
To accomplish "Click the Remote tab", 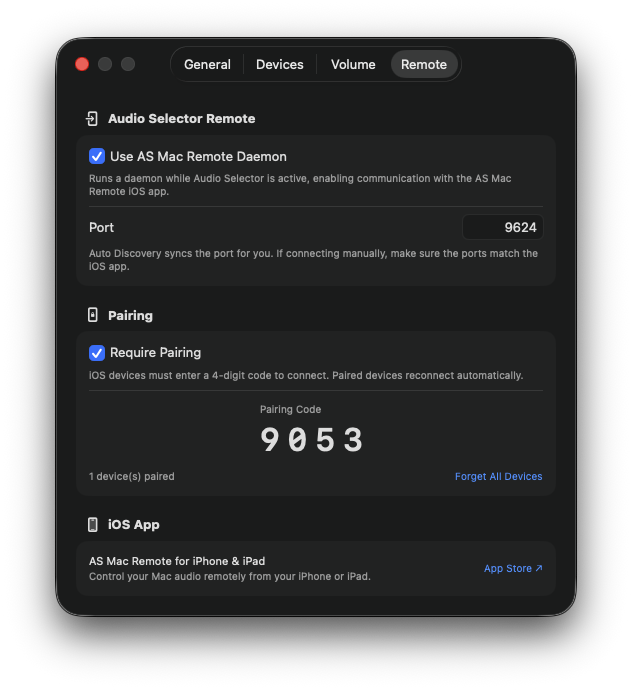I will (x=424, y=65).
